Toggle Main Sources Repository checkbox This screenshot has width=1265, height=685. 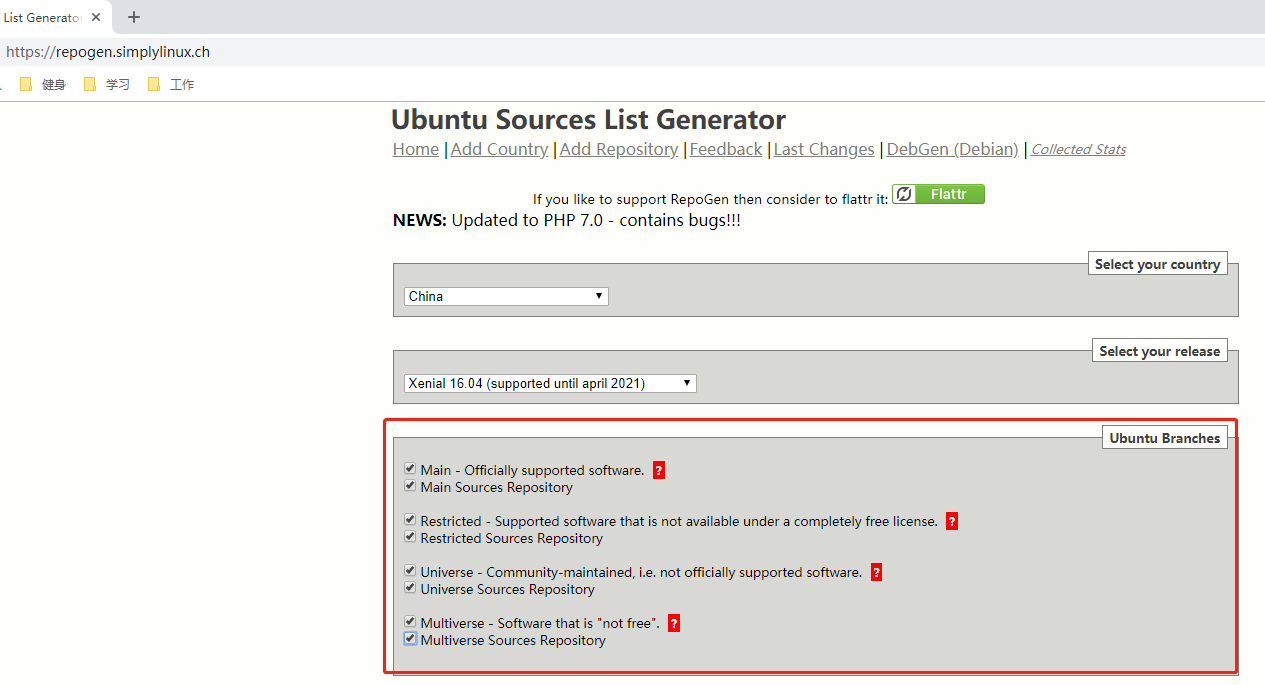(x=410, y=485)
